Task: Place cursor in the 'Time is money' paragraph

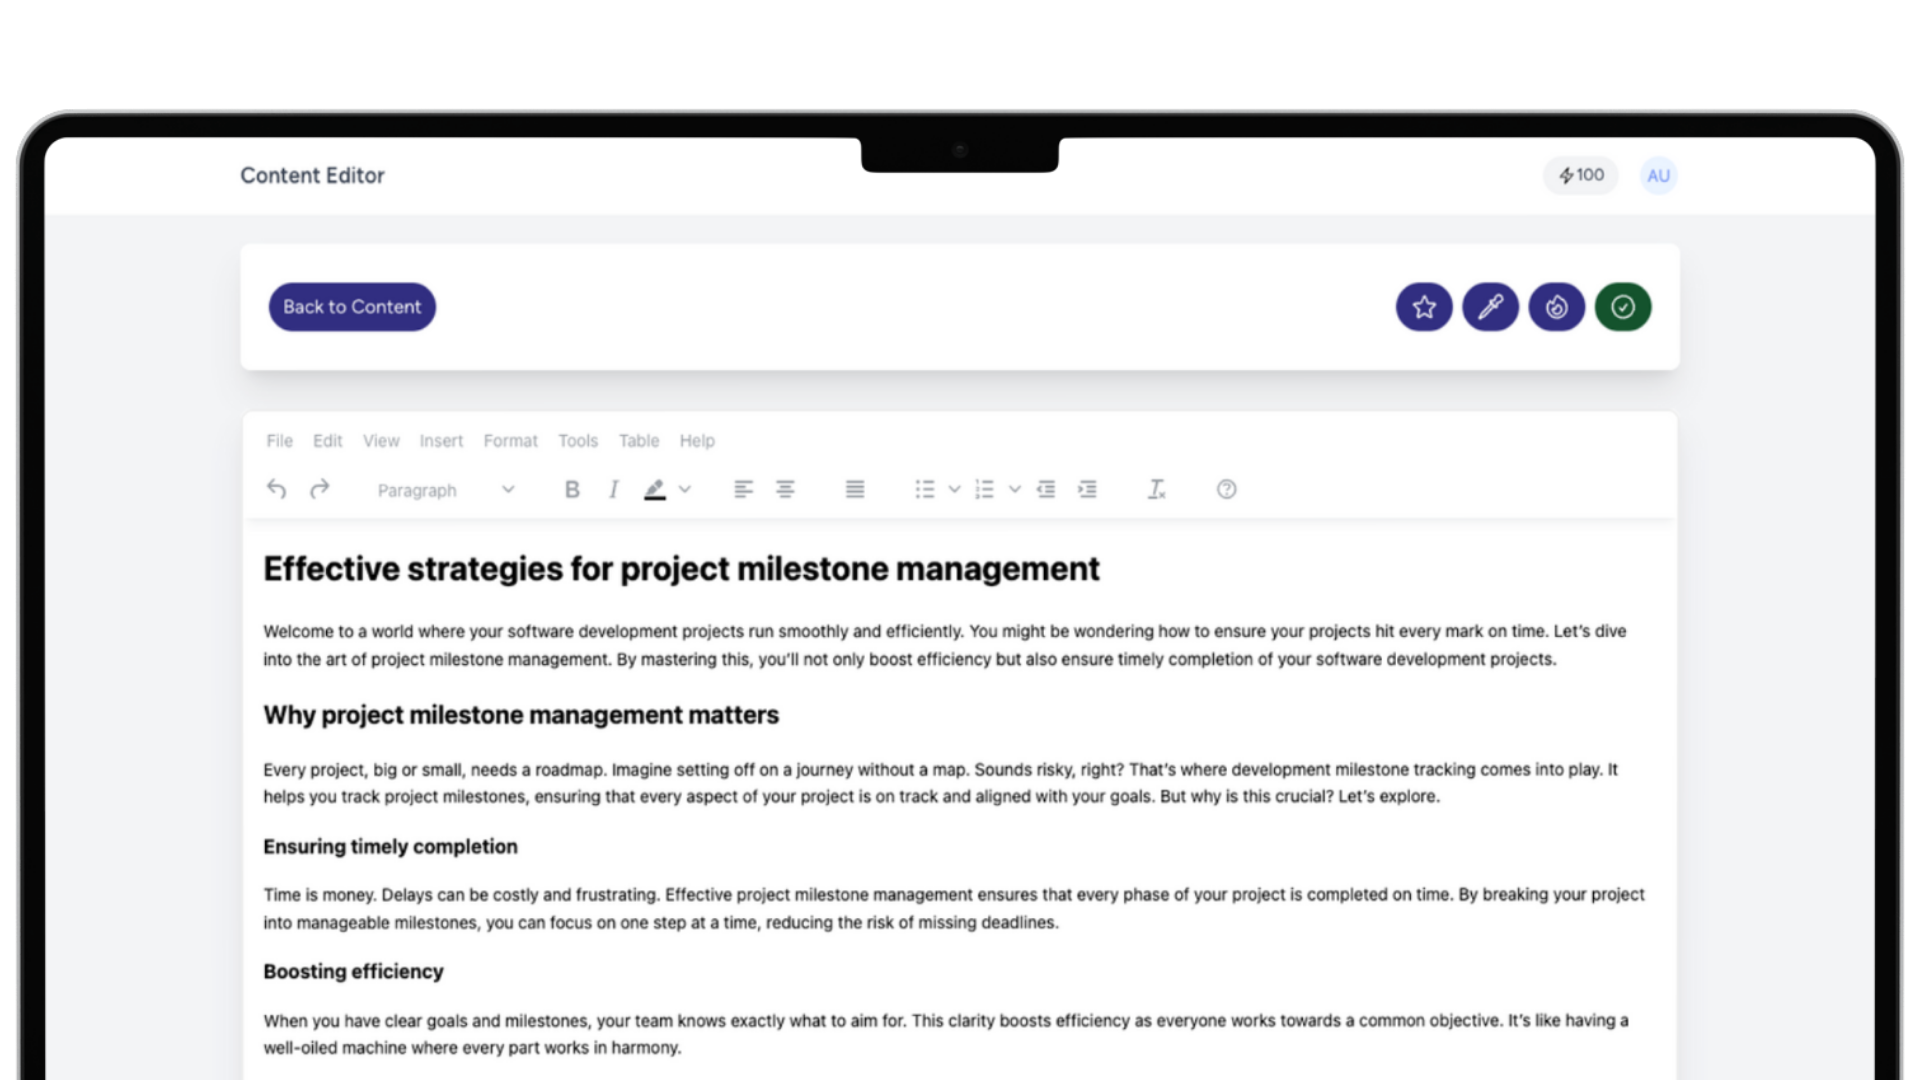Action: click(954, 908)
